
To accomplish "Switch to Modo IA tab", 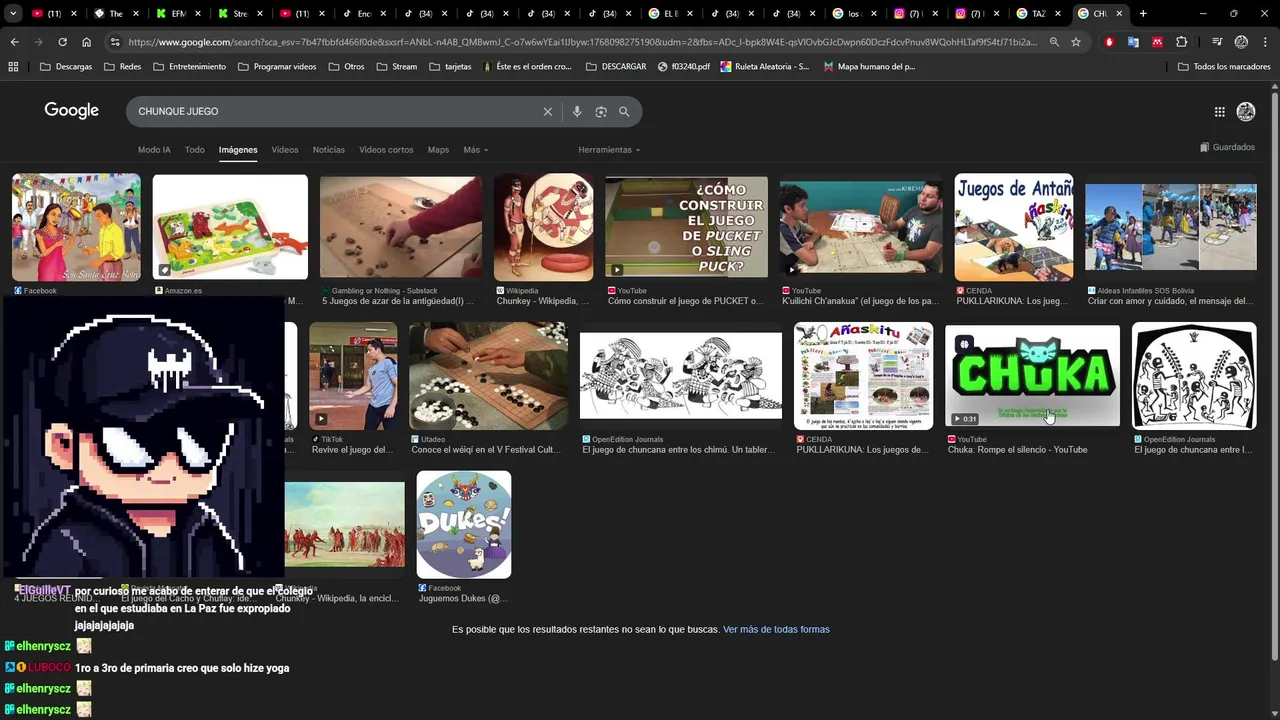I will pos(154,150).
